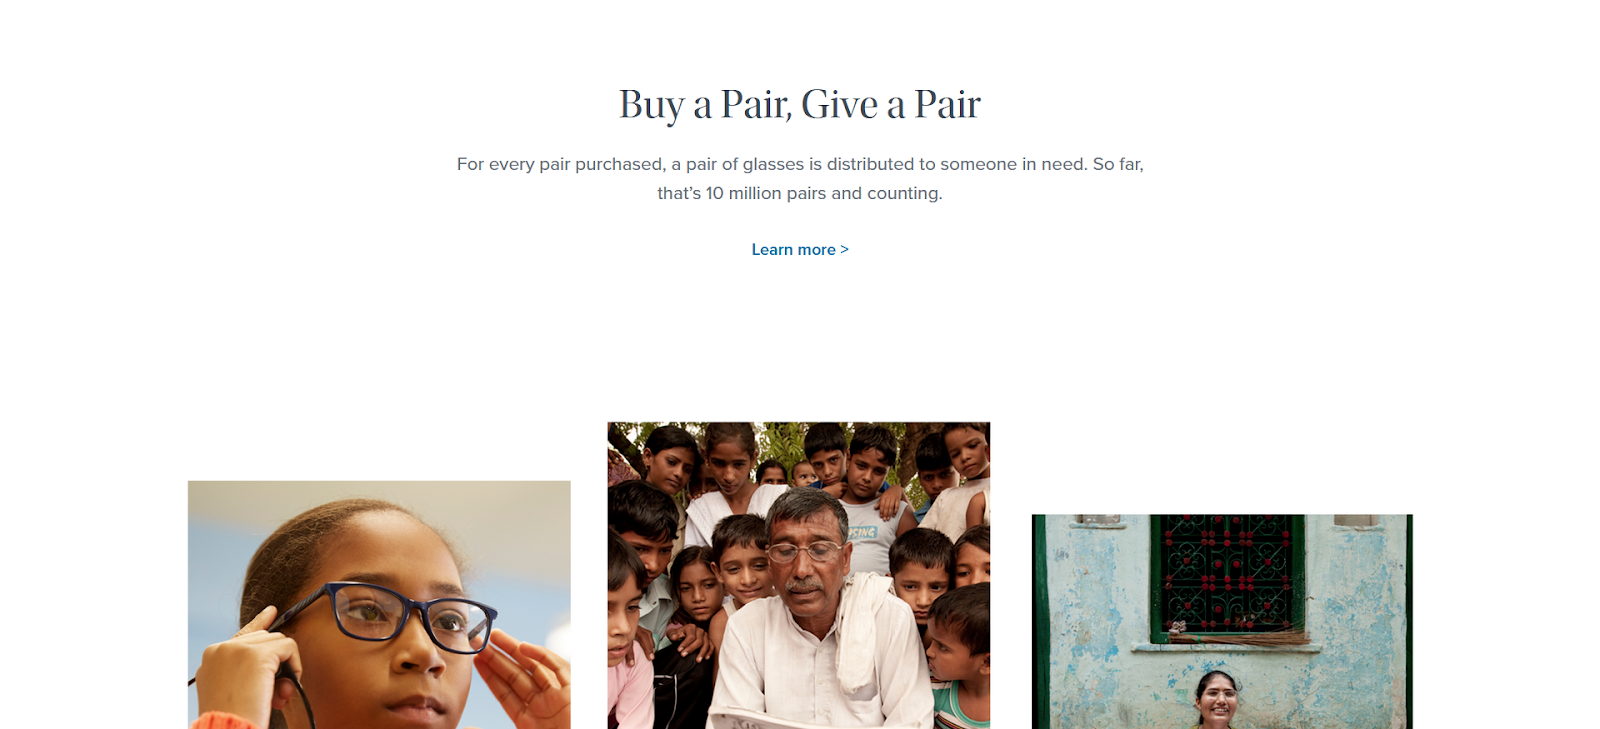Open the photo of girl adjusting glasses
The image size is (1600, 729).
(379, 605)
